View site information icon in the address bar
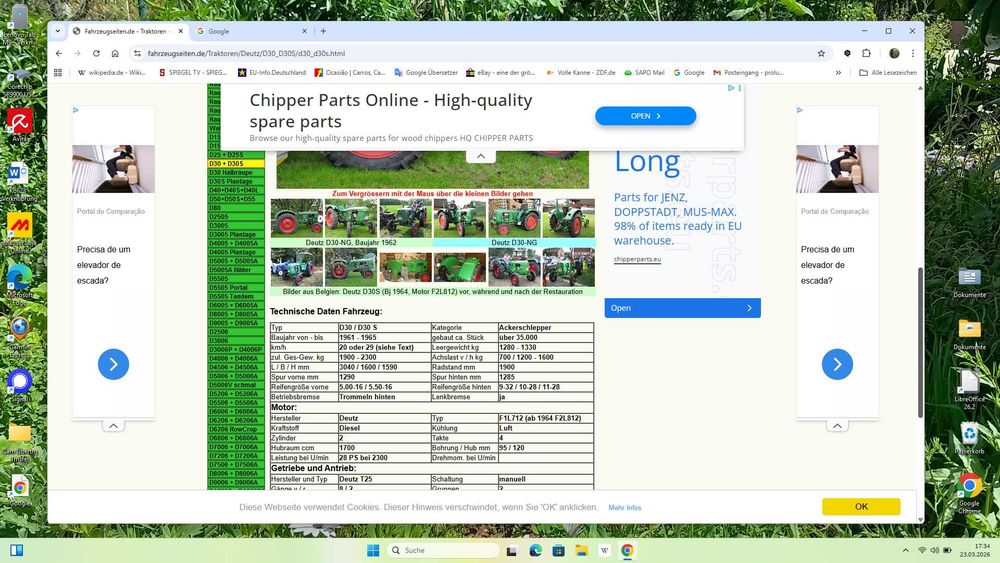1000x563 pixels. pos(137,54)
